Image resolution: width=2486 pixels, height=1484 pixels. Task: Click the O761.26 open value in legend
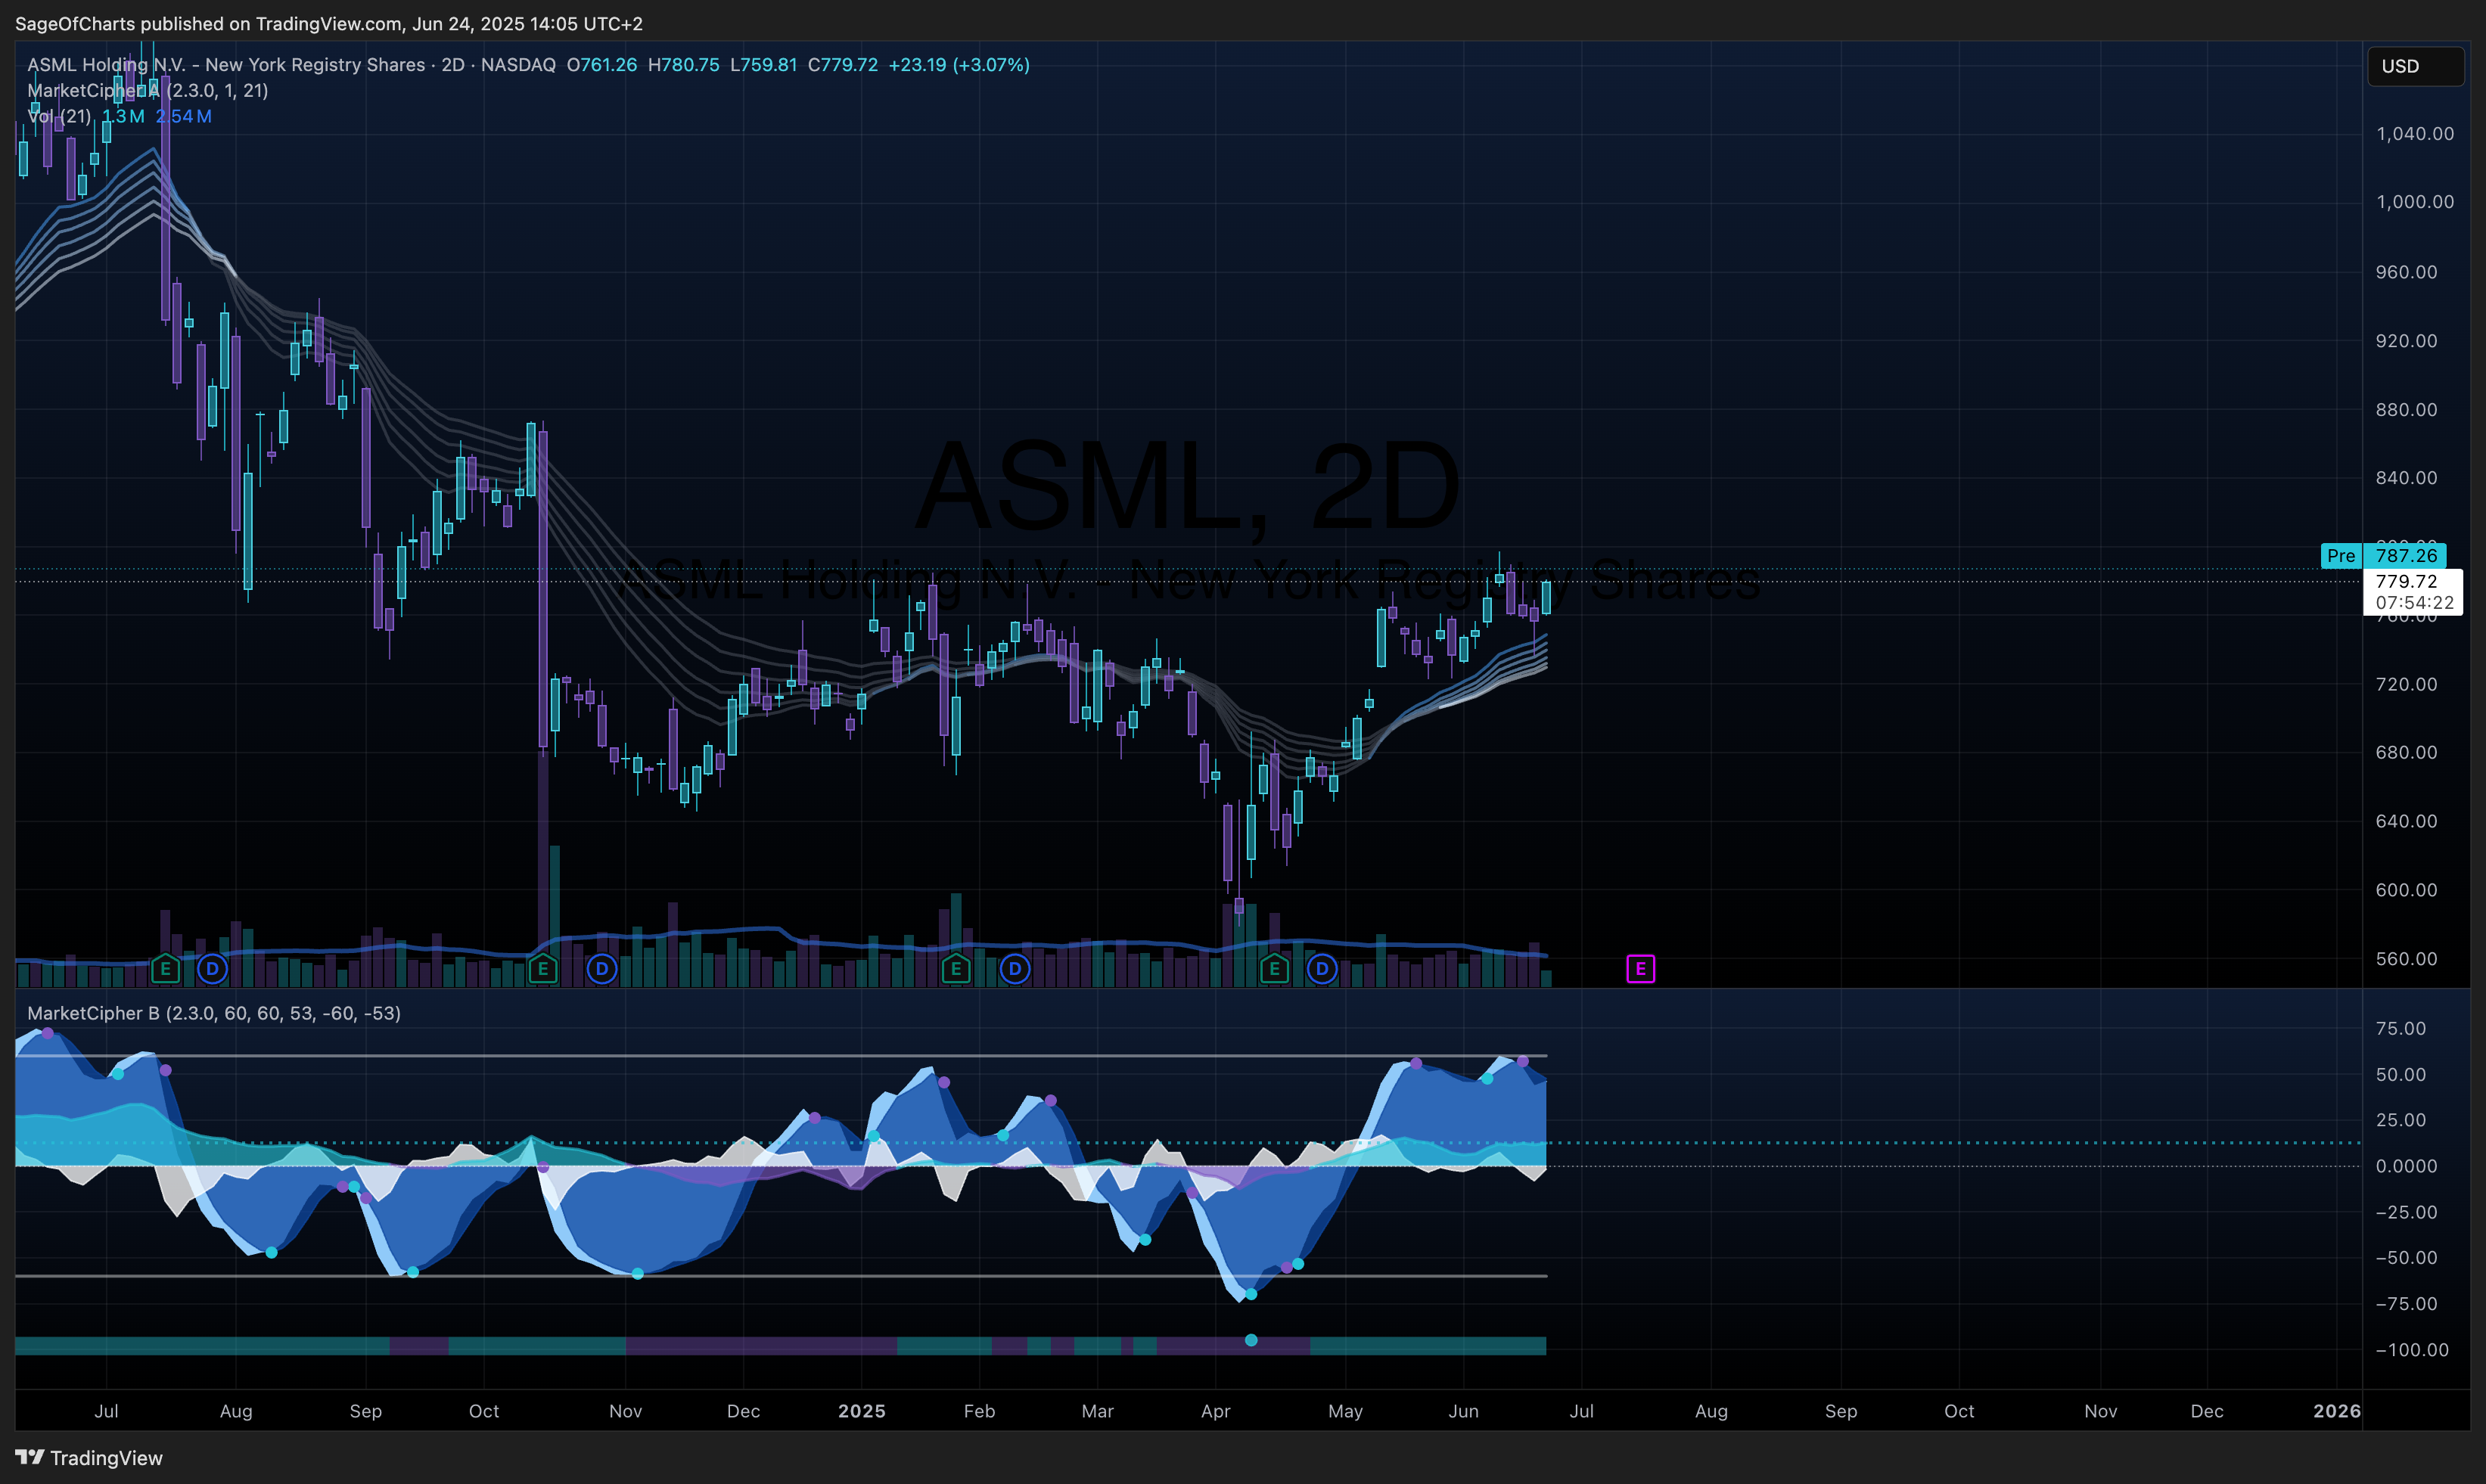click(602, 65)
